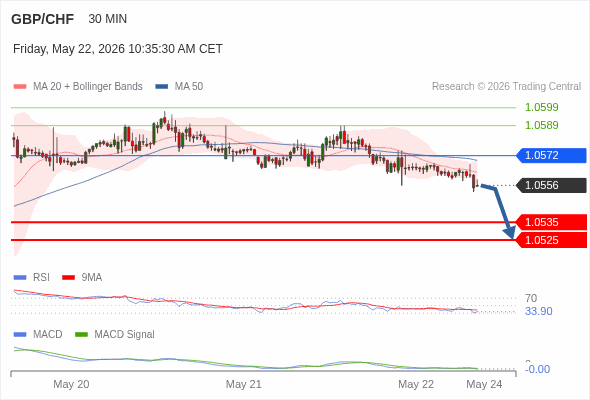Click the 1.0599 resistance level label

pos(541,108)
